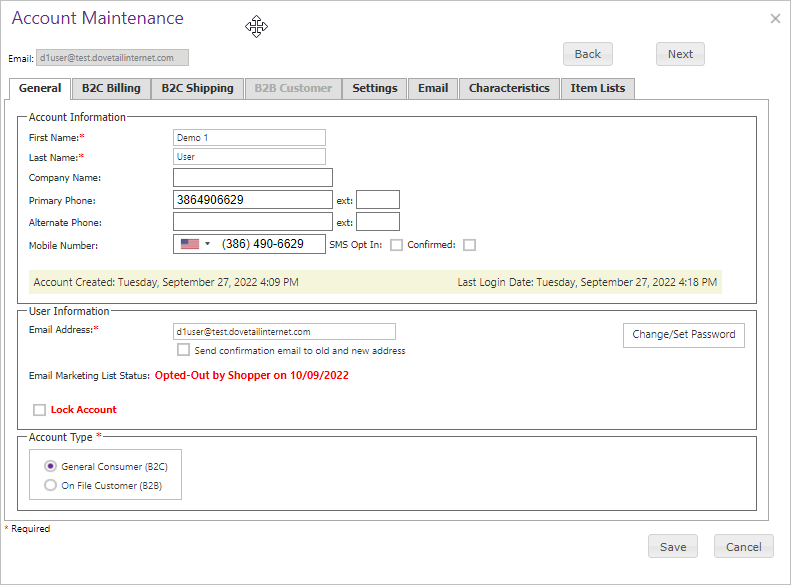Click the Next button
Viewport: 791px width, 585px height.
[x=680, y=54]
